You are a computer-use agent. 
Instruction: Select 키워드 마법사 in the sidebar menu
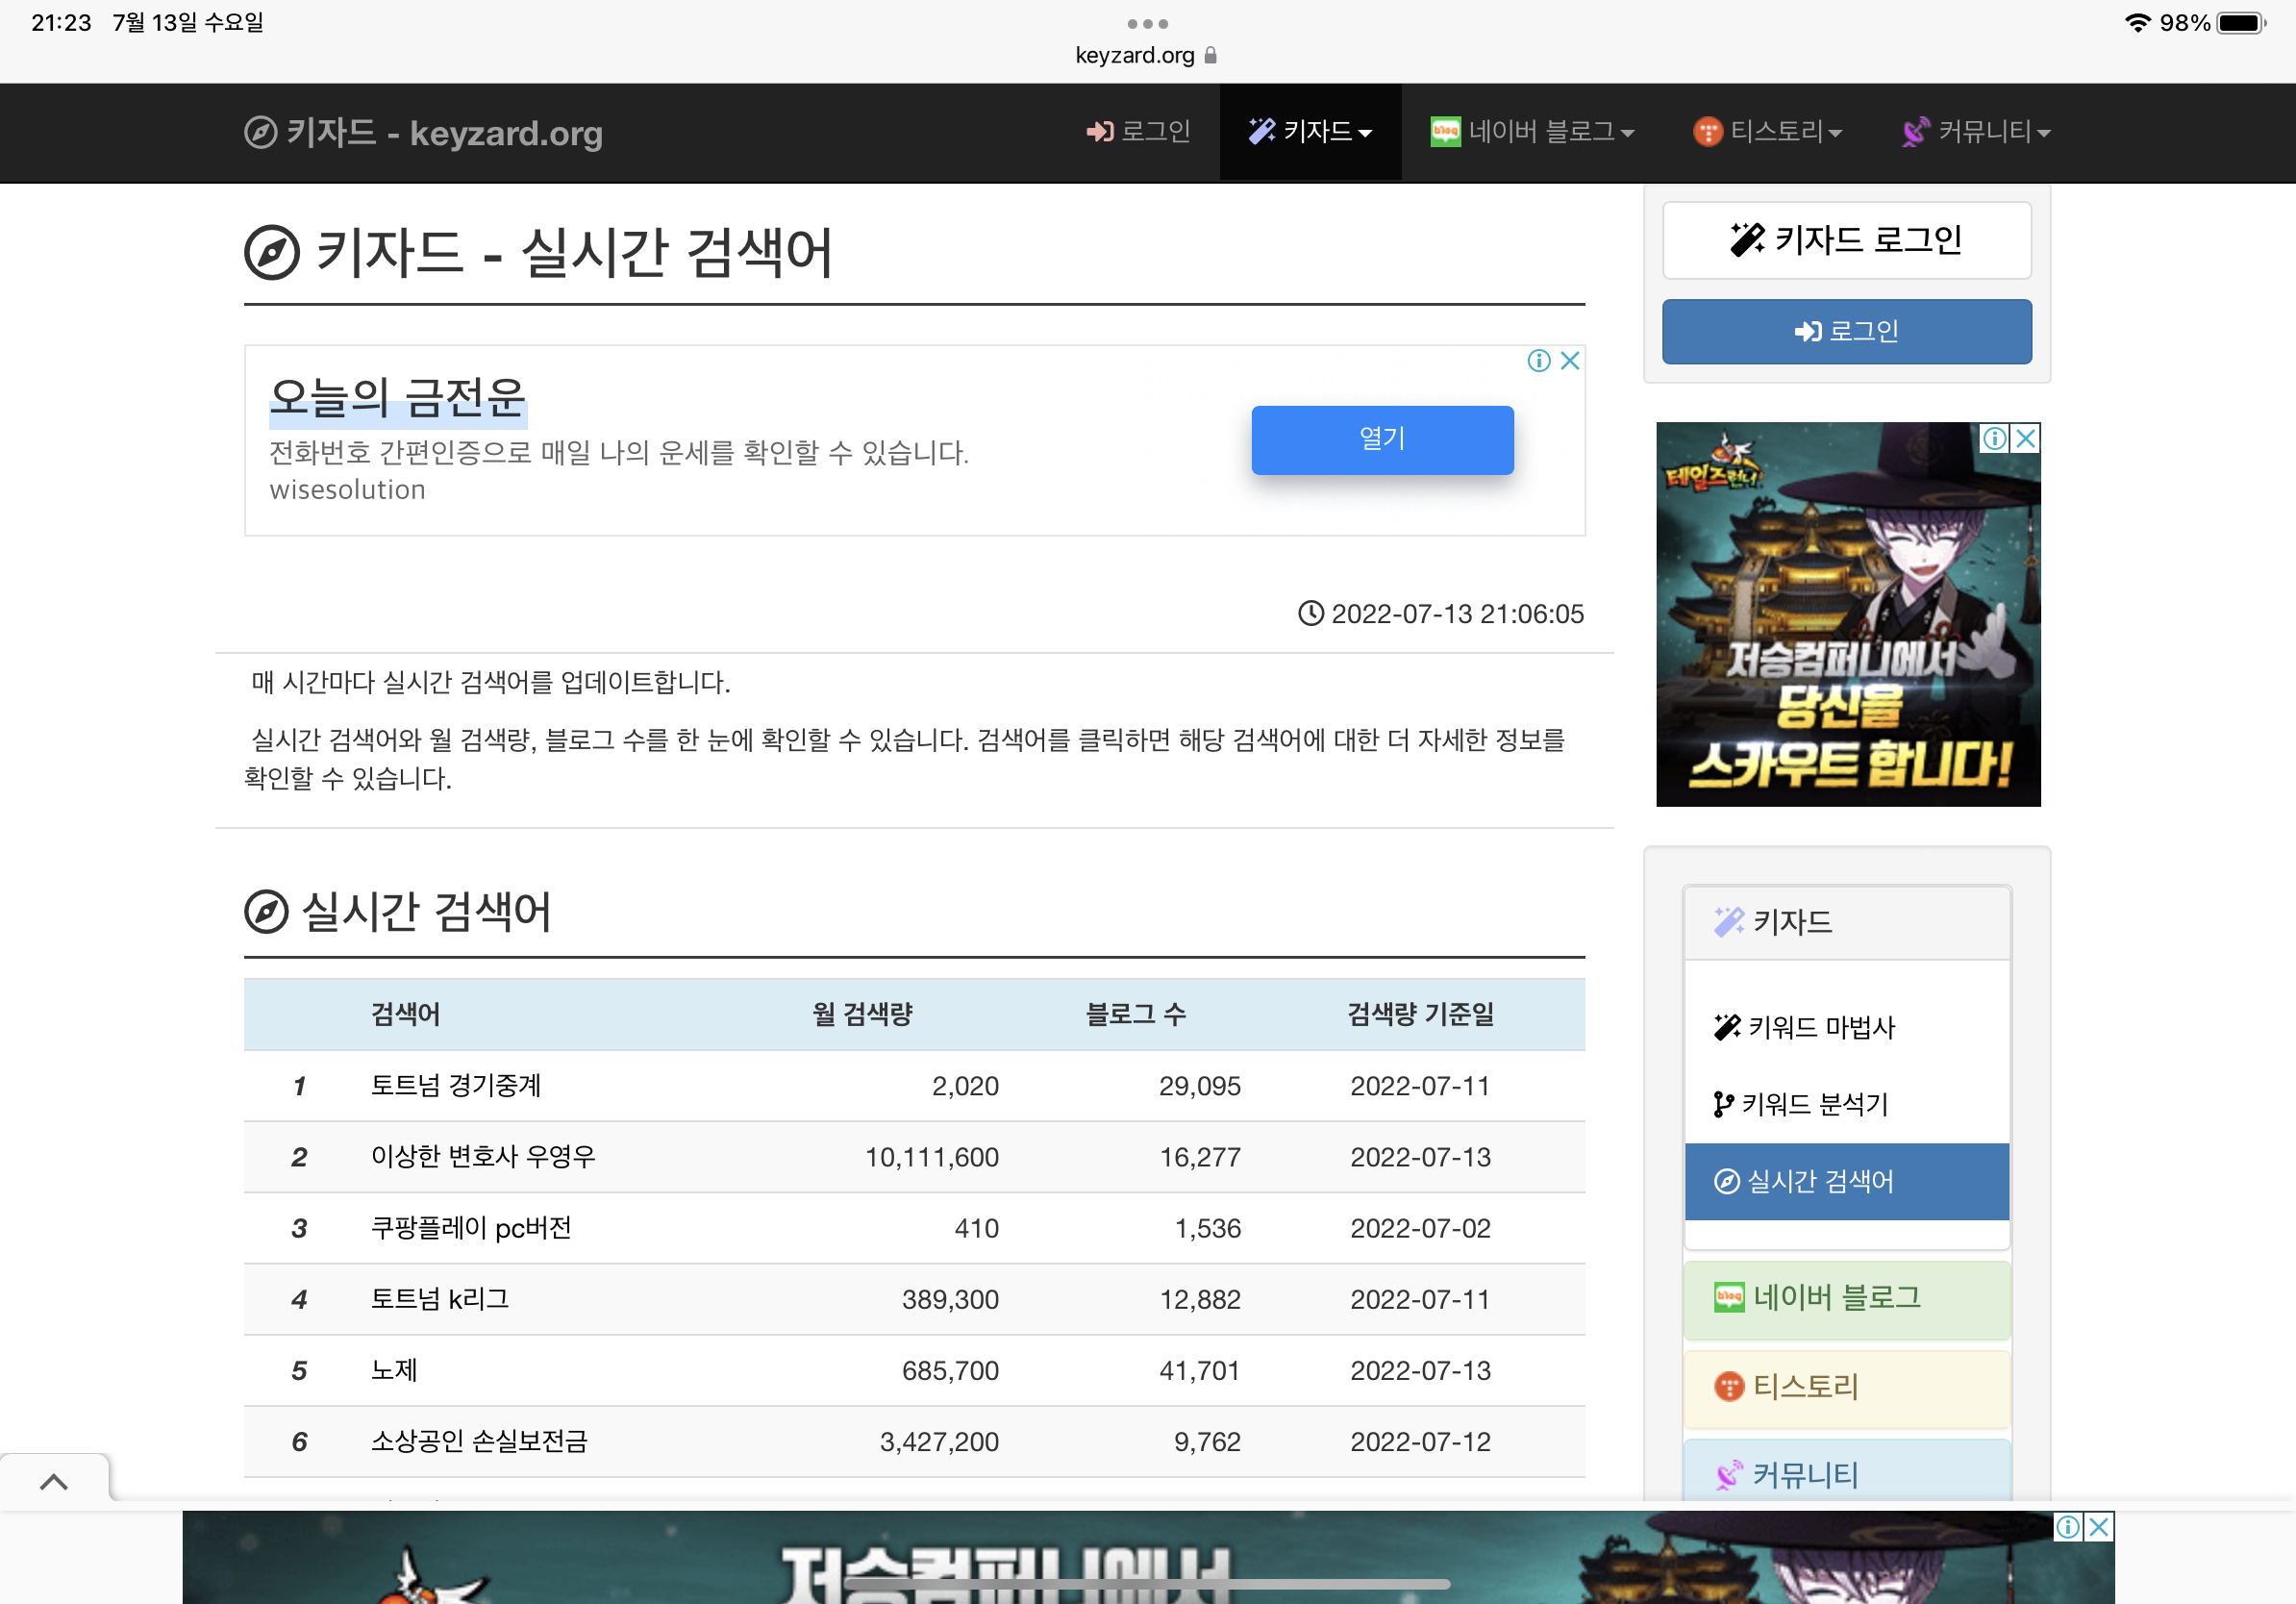[x=1805, y=1027]
